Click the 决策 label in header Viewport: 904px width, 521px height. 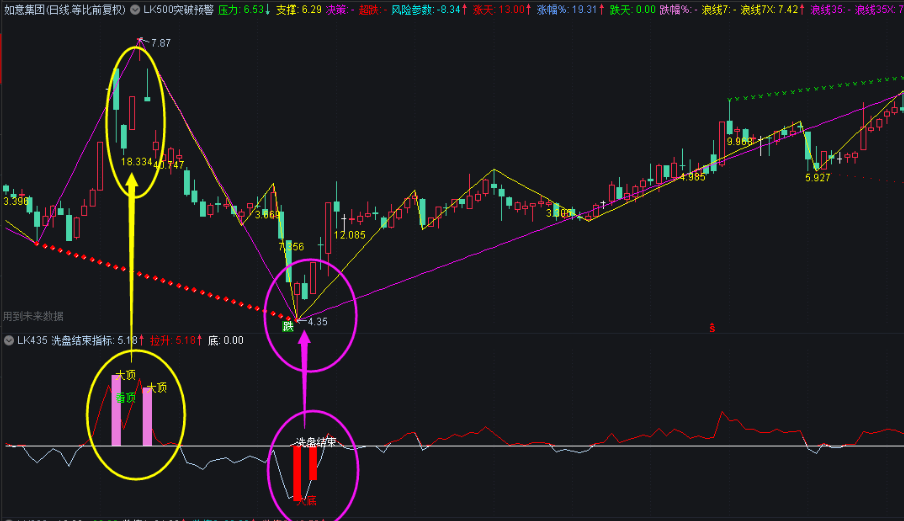(x=337, y=10)
